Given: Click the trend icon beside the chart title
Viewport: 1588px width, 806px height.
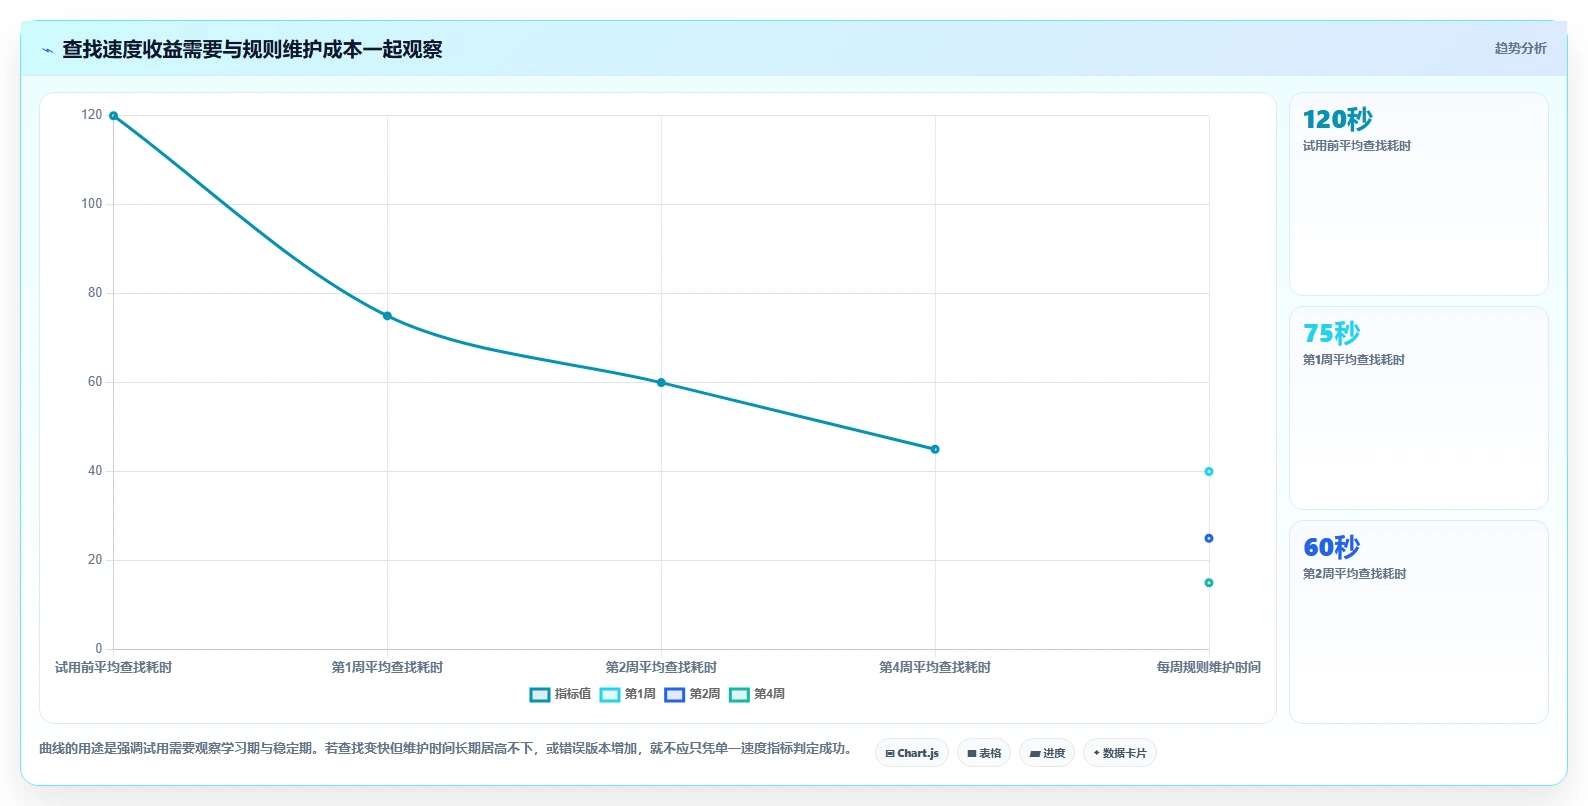Looking at the screenshot, I should pyautogui.click(x=47, y=50).
